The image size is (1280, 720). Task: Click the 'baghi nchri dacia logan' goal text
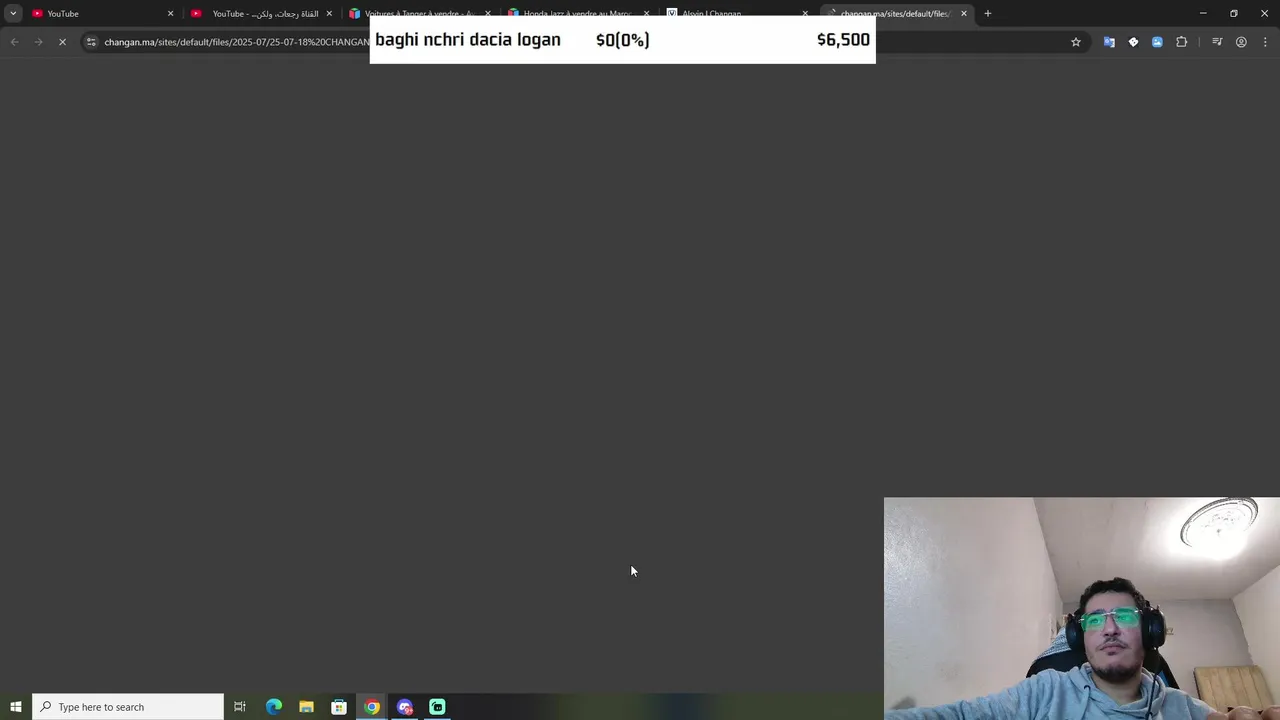pos(468,40)
